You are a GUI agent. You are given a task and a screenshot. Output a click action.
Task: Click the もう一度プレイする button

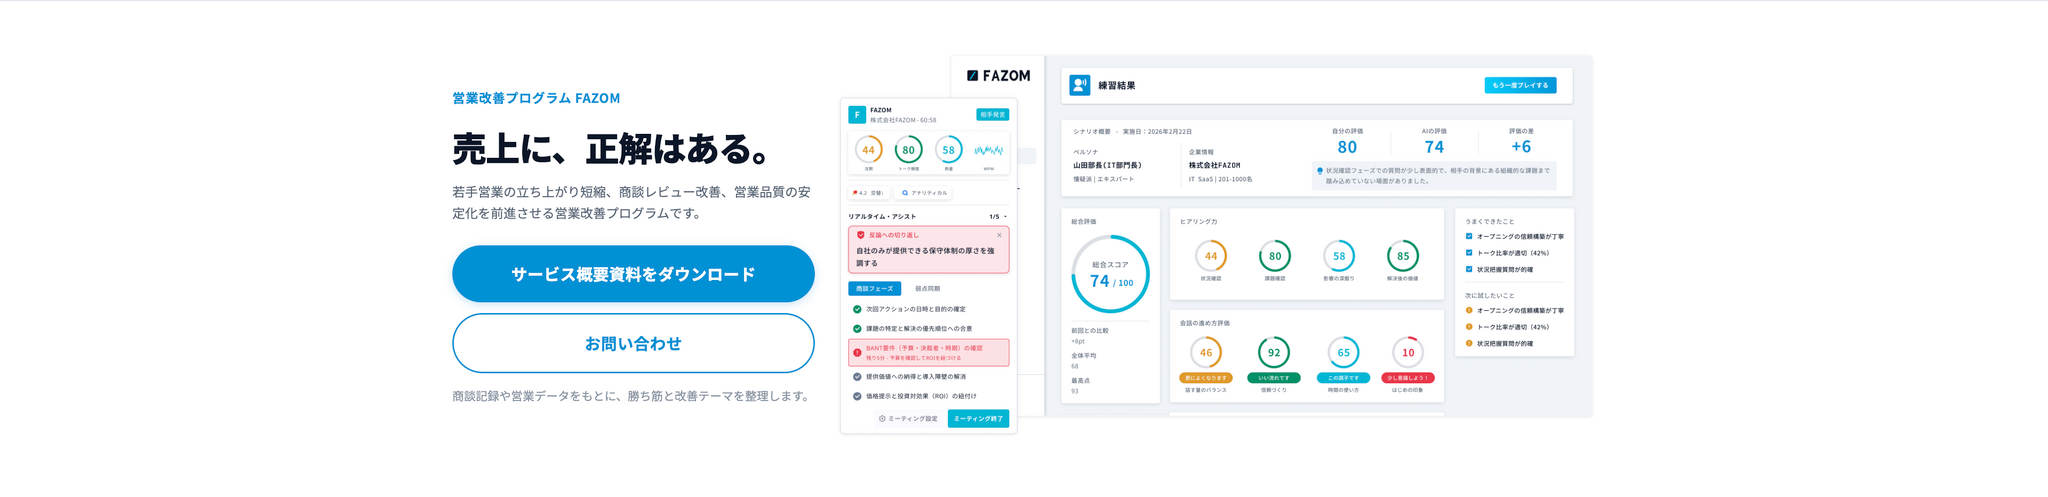(x=1520, y=85)
